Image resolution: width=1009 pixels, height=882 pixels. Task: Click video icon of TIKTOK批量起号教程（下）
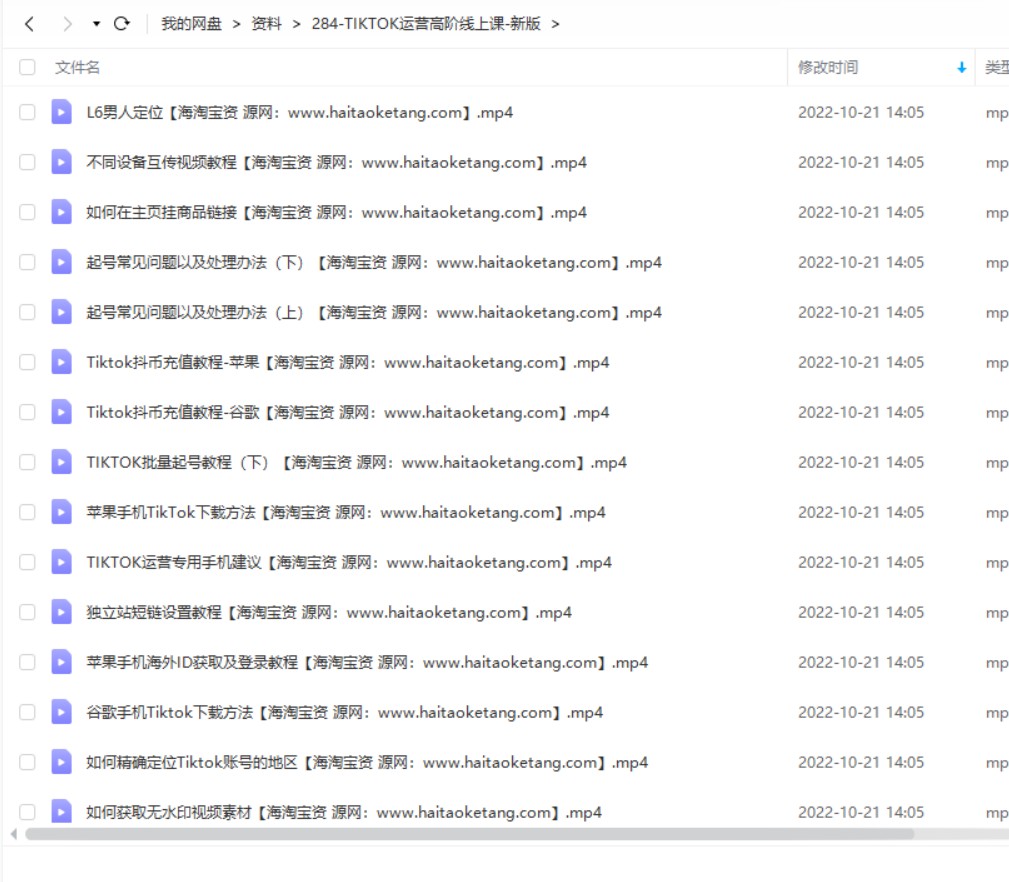(x=61, y=462)
